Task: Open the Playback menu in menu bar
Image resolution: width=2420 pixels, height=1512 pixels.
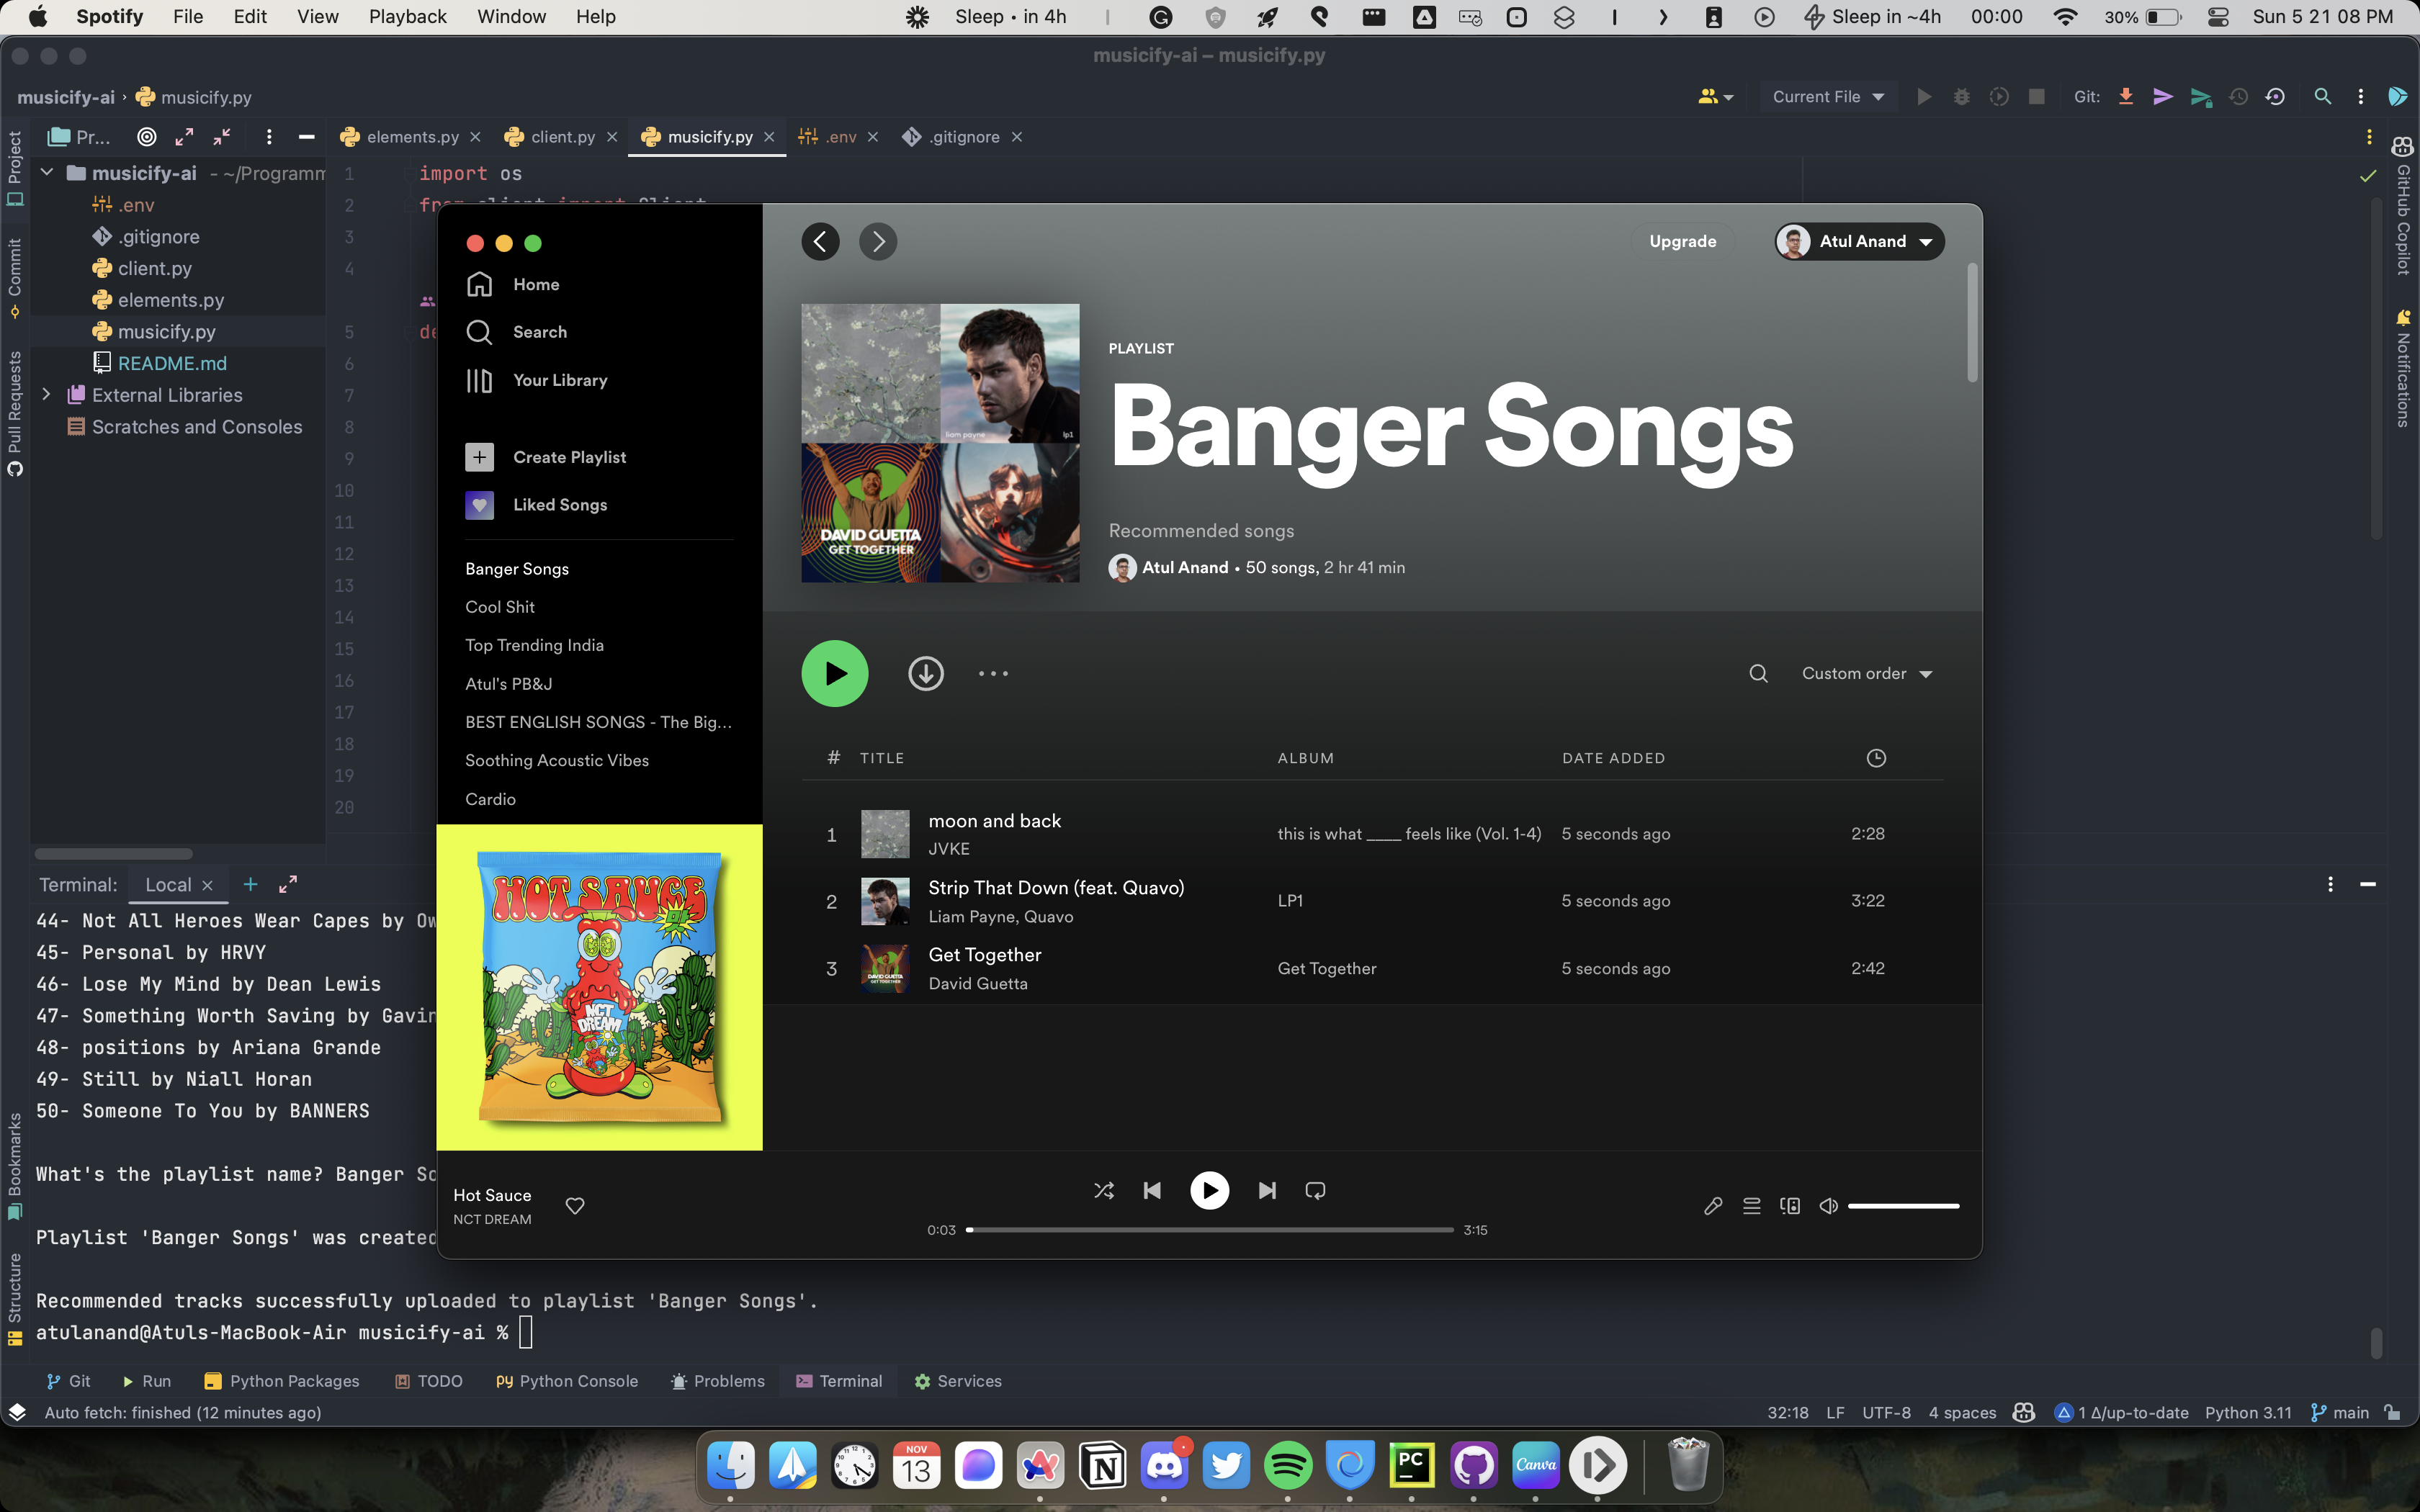Action: coord(407,16)
